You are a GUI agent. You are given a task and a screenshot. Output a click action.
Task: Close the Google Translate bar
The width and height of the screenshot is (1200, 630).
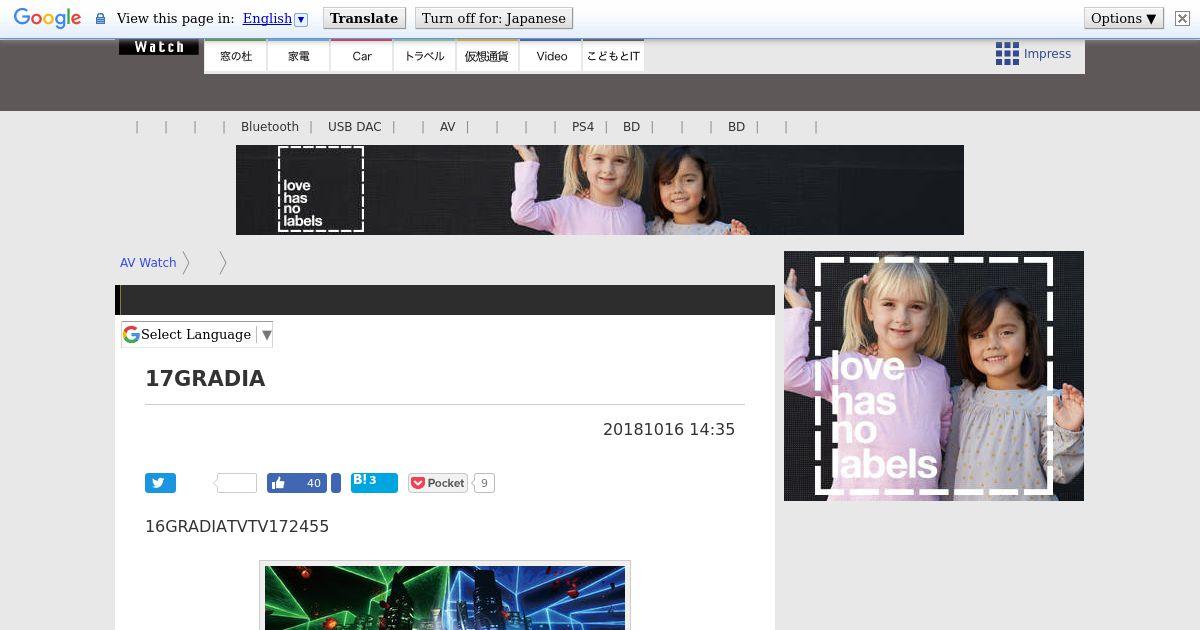[x=1182, y=18]
